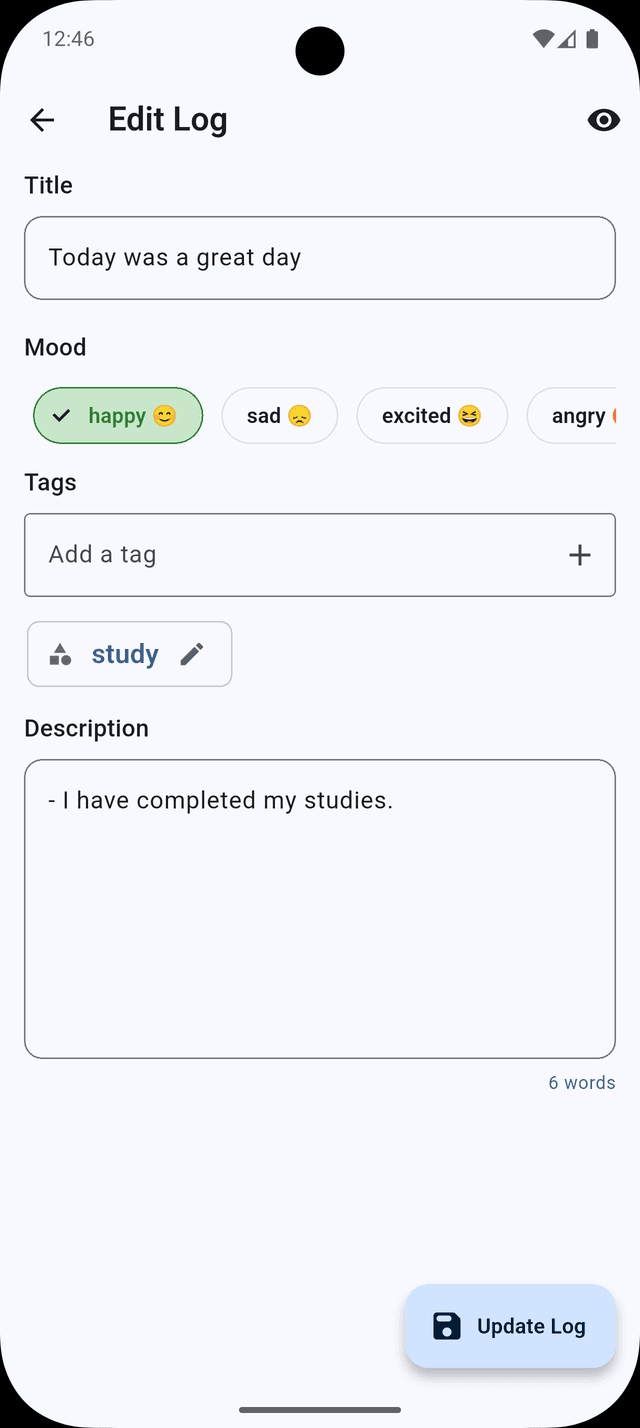The height and width of the screenshot is (1428, 640).
Task: Go back using the arrow icon
Action: click(x=42, y=120)
